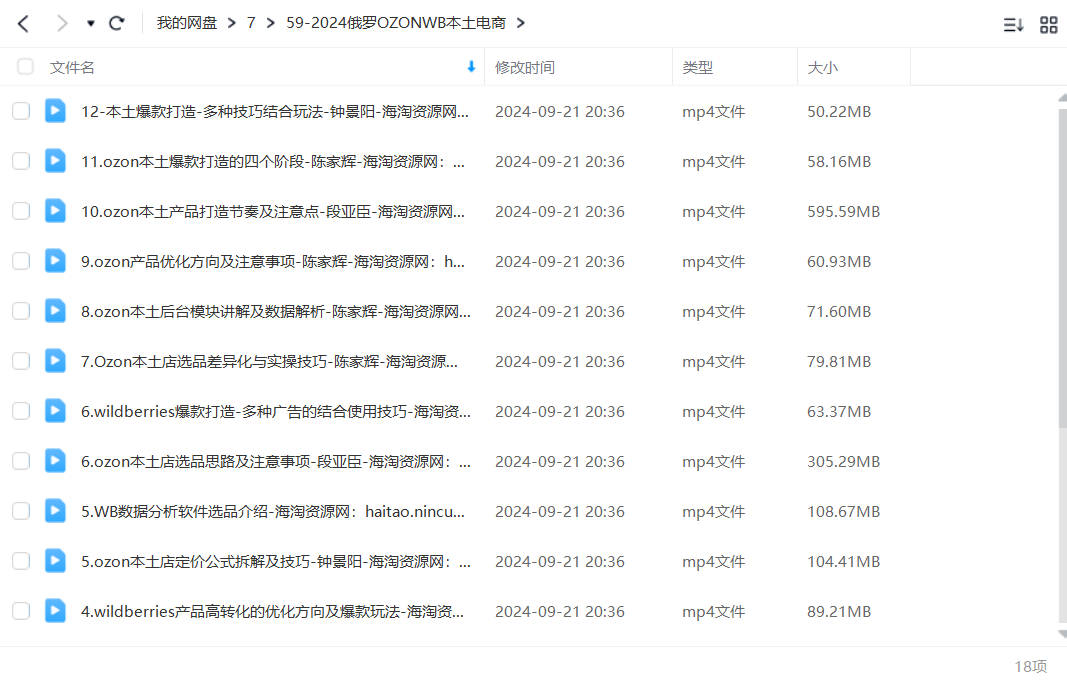Click video icon of 8.ozon本土后台模块讲解

pos(55,311)
